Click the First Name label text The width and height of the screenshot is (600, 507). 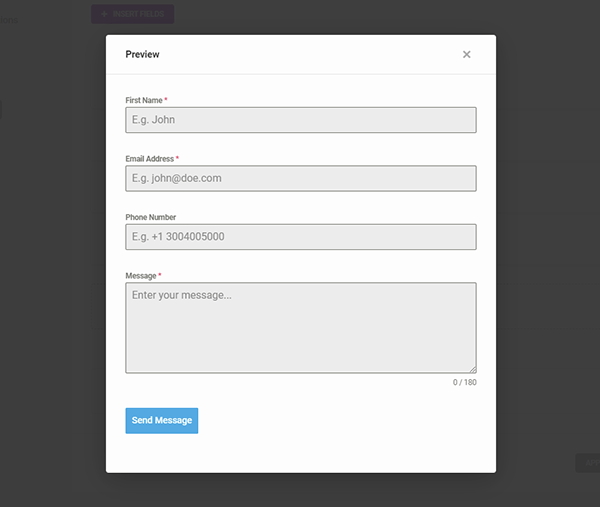click(143, 101)
